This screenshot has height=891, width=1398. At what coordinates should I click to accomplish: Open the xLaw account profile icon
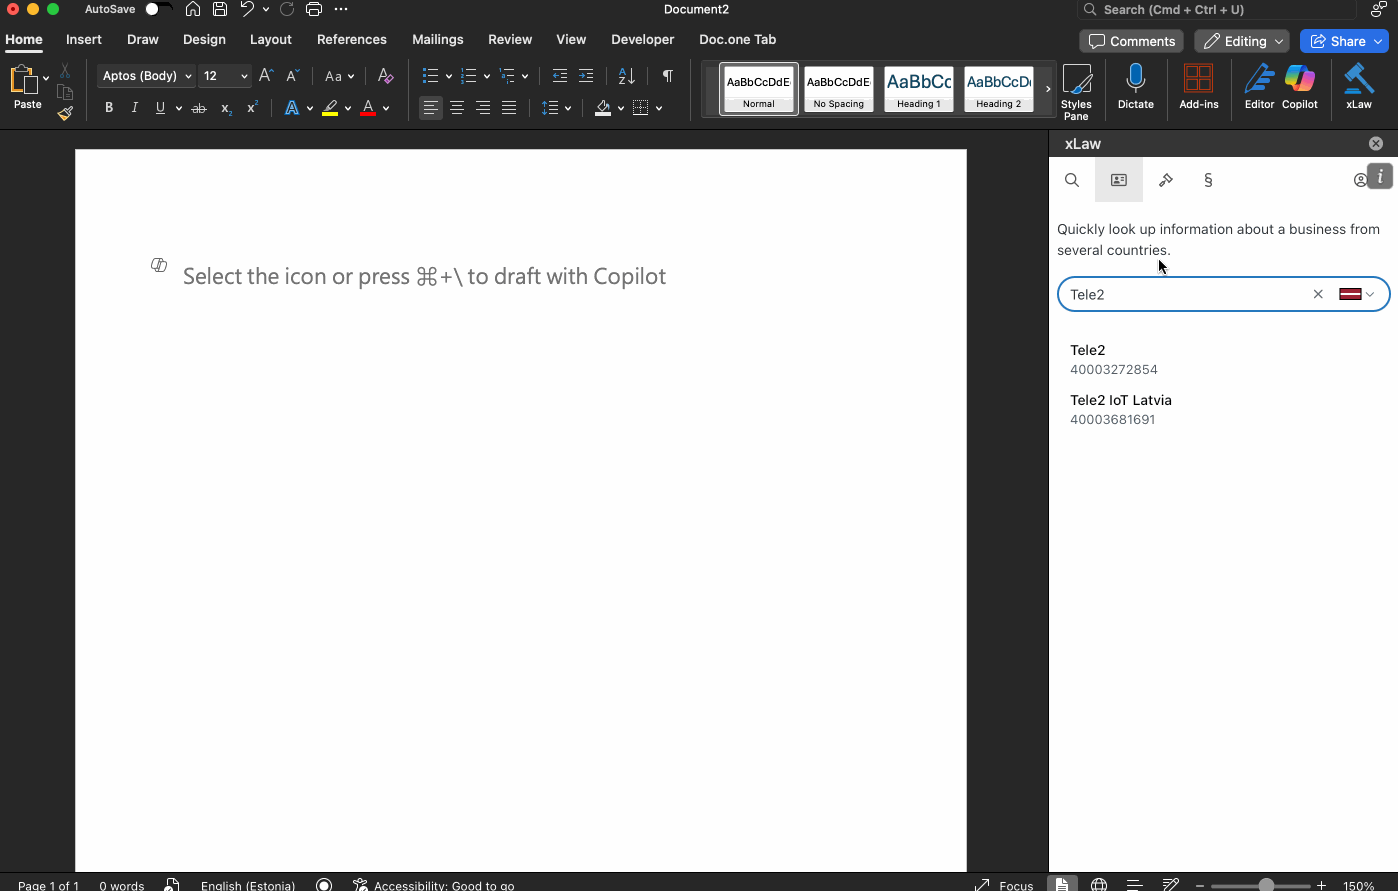tap(1360, 180)
